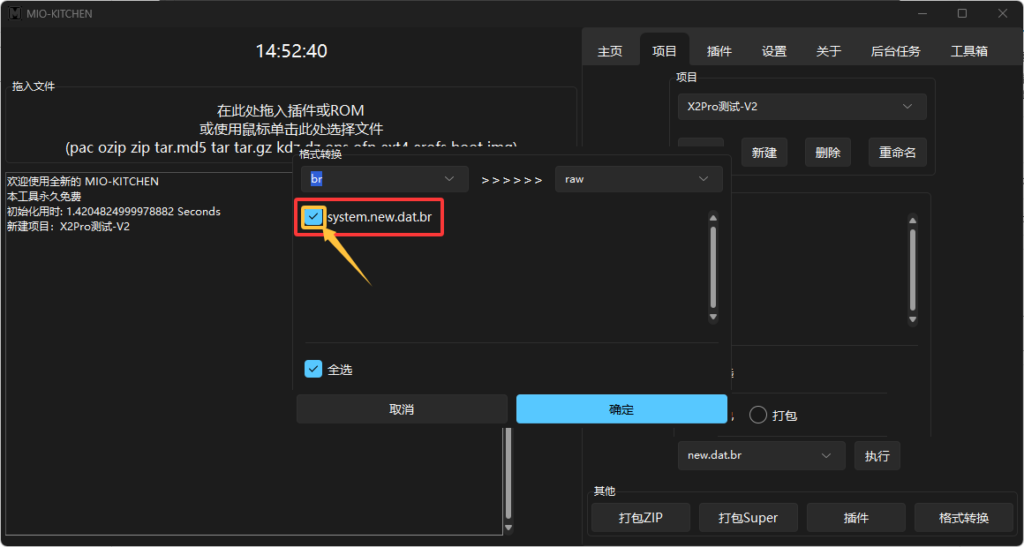Screen dimensions: 1024x547
Task: Switch to the 插件 tab
Action: tap(719, 51)
